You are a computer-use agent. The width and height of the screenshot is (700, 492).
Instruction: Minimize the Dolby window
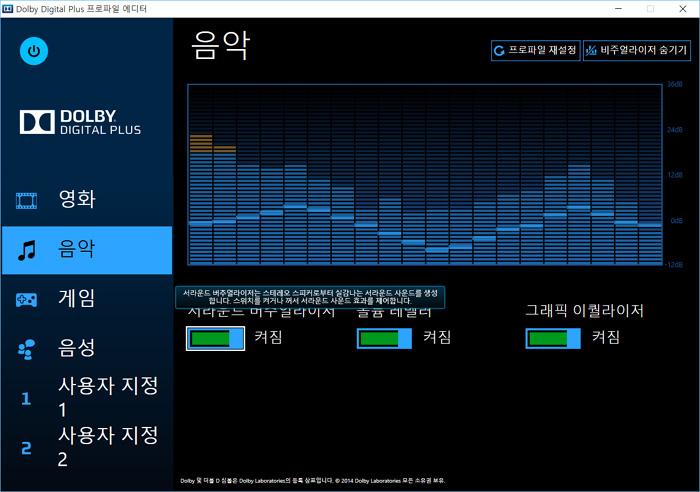[x=618, y=8]
